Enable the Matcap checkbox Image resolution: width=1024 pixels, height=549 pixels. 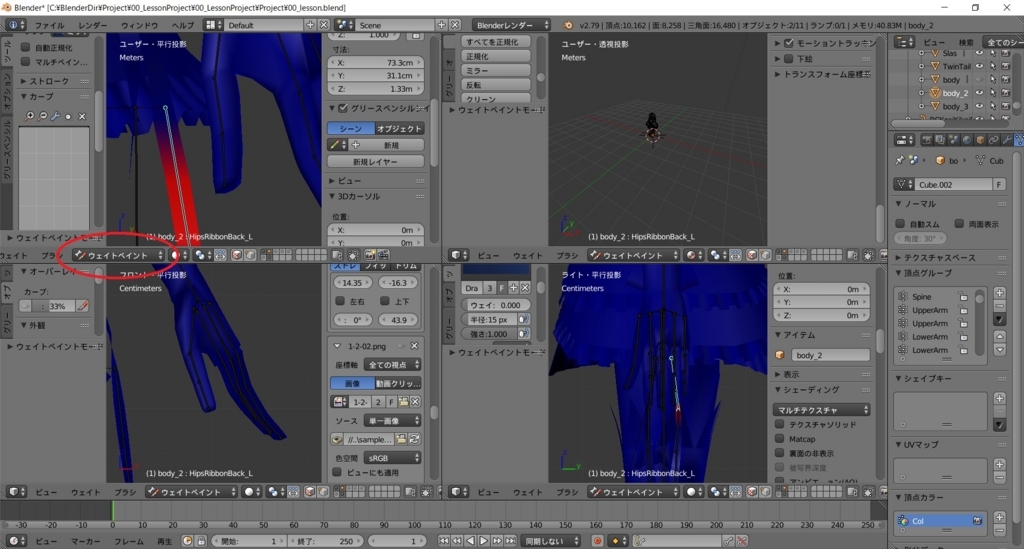coord(780,439)
